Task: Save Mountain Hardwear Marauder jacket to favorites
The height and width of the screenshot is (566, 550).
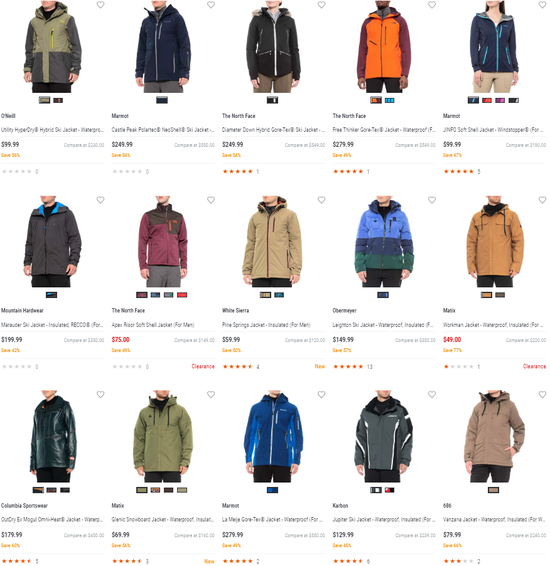Action: click(x=100, y=200)
